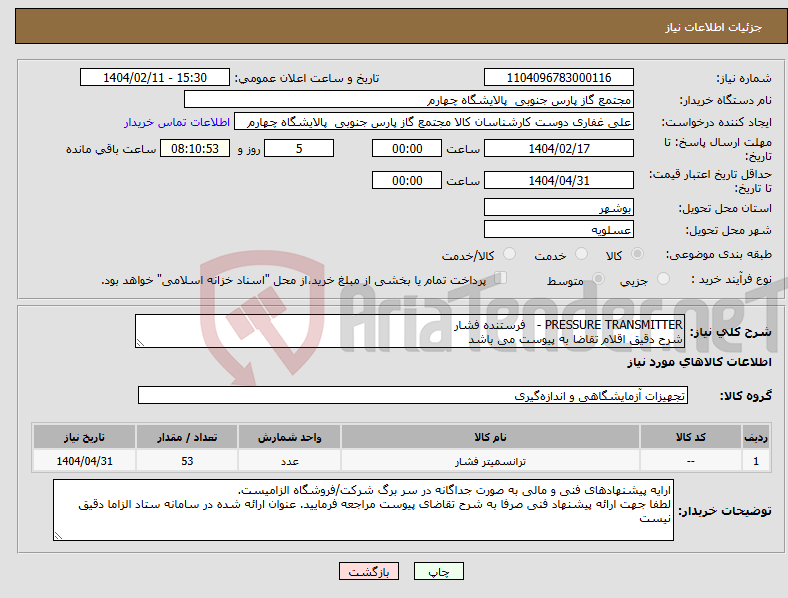Screen dimensions: 788x598
Task: Click the goods group field تجهیزات آزمایشگاهی
Action: [413, 395]
